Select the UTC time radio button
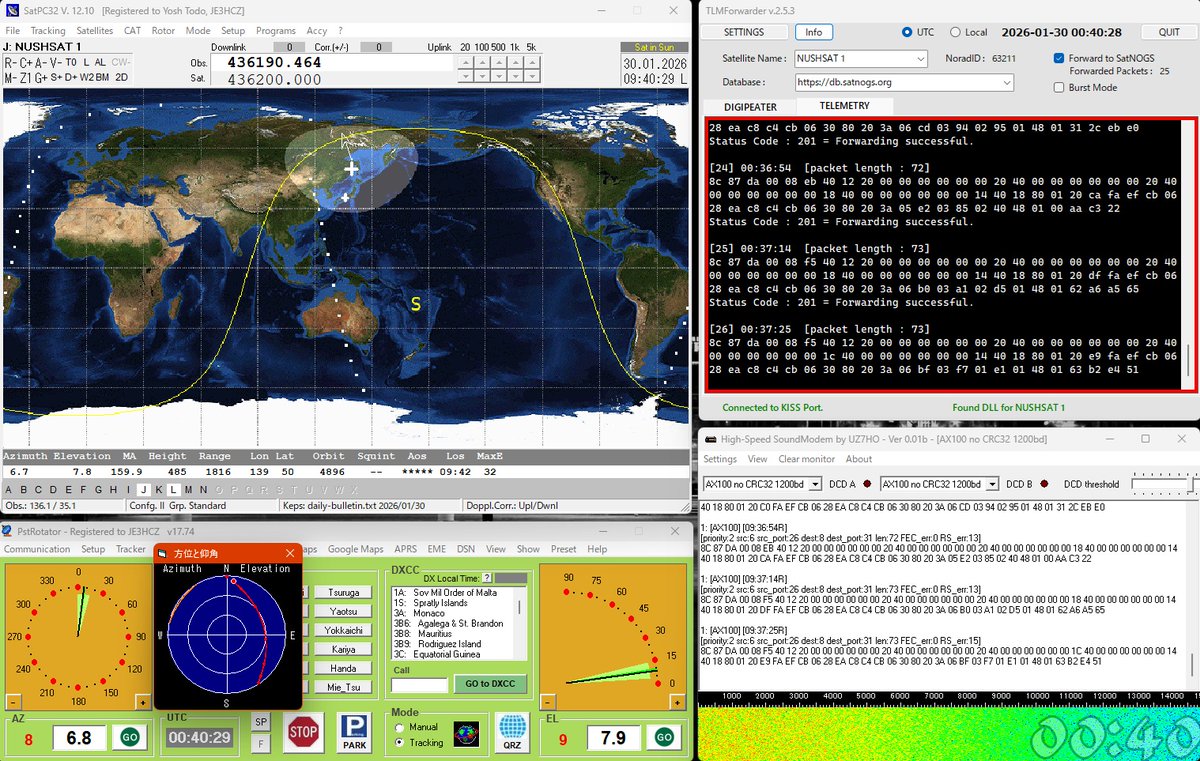1200x761 pixels. pyautogui.click(x=908, y=32)
